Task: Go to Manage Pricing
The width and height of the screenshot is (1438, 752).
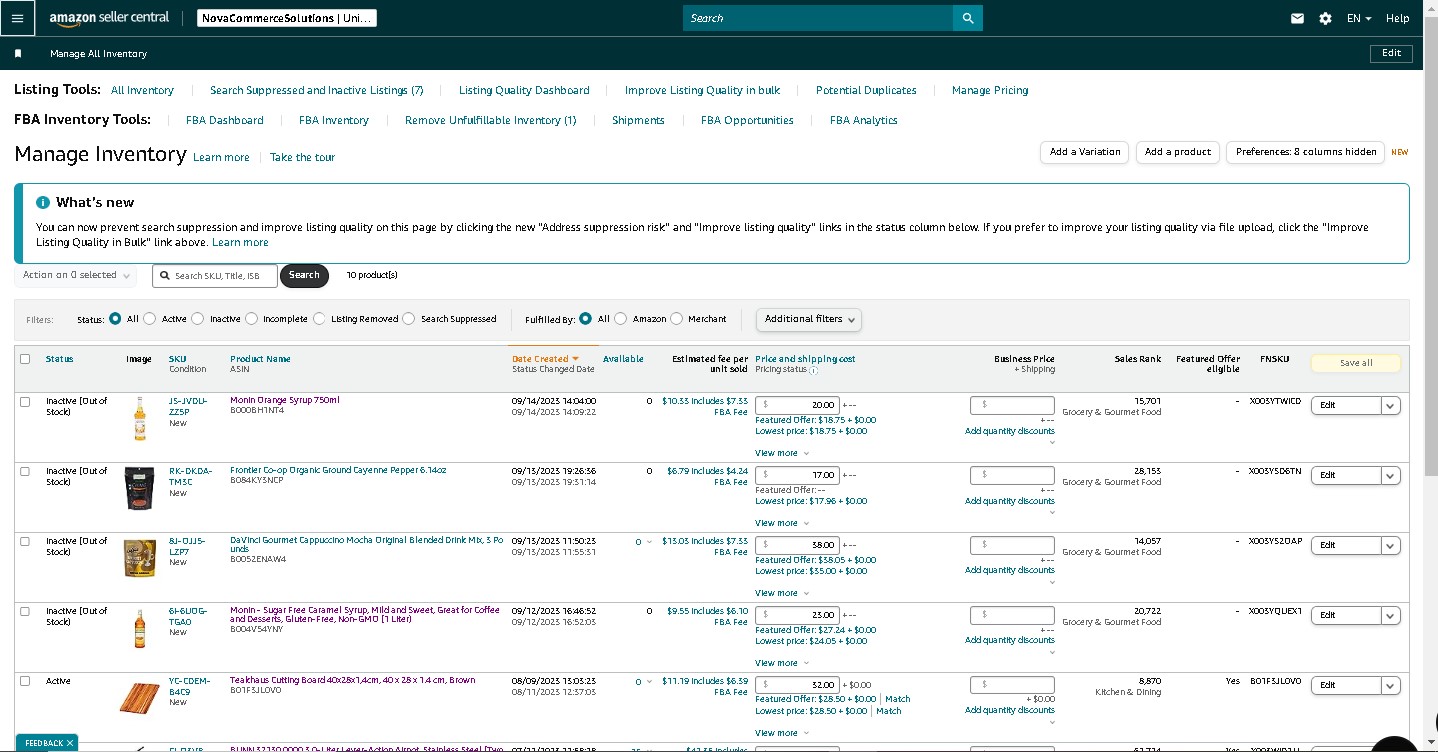Action: tap(990, 90)
